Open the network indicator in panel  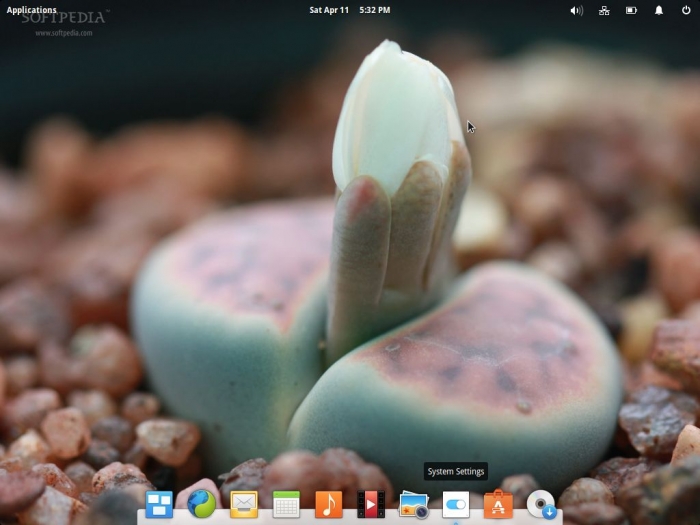click(604, 10)
